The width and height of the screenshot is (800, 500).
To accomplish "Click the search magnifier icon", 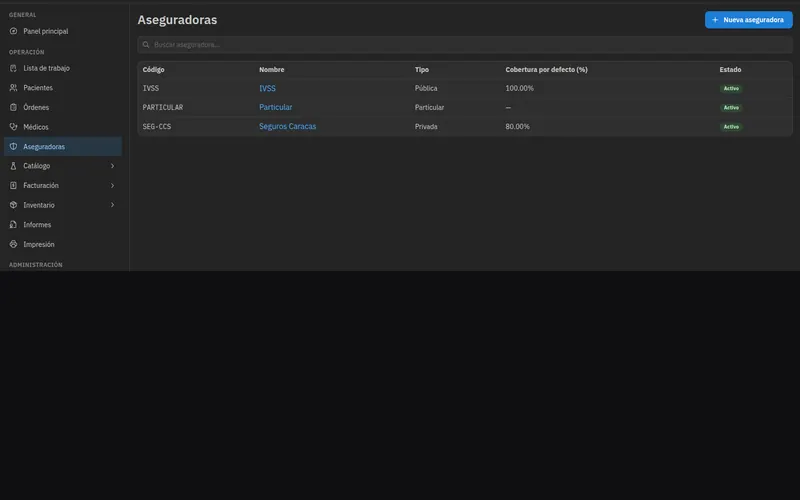I will [x=146, y=45].
